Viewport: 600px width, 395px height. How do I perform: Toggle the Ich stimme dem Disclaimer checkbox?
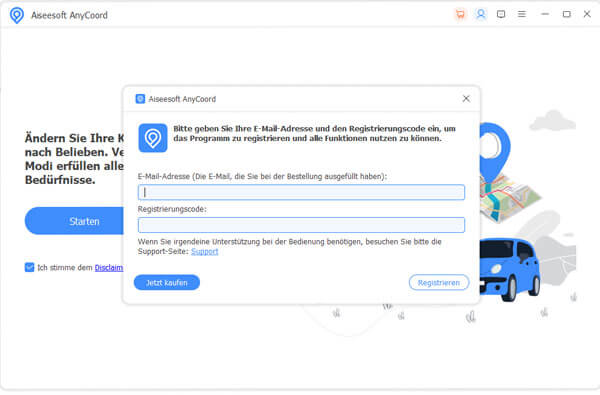point(29,267)
